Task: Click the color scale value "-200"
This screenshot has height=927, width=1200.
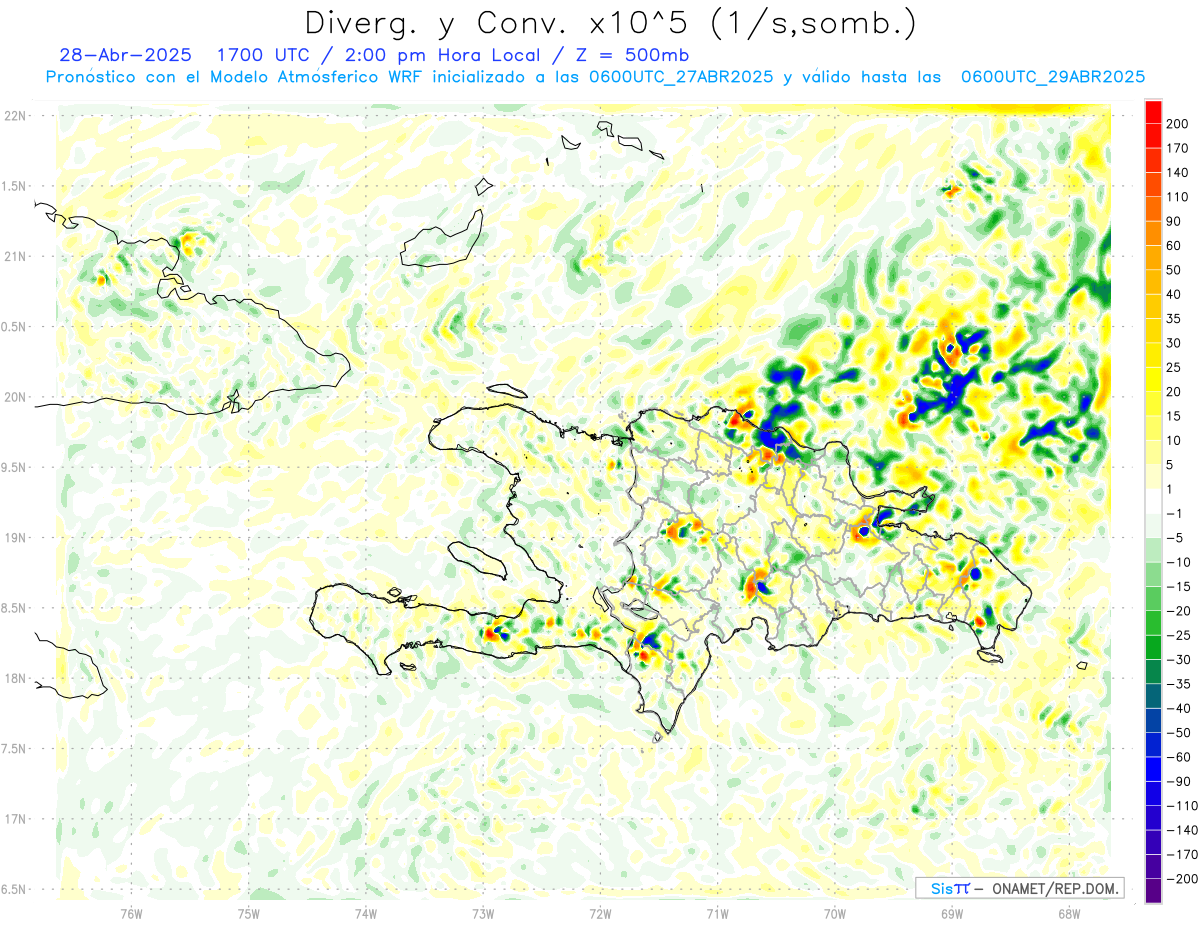Action: [x=1182, y=879]
